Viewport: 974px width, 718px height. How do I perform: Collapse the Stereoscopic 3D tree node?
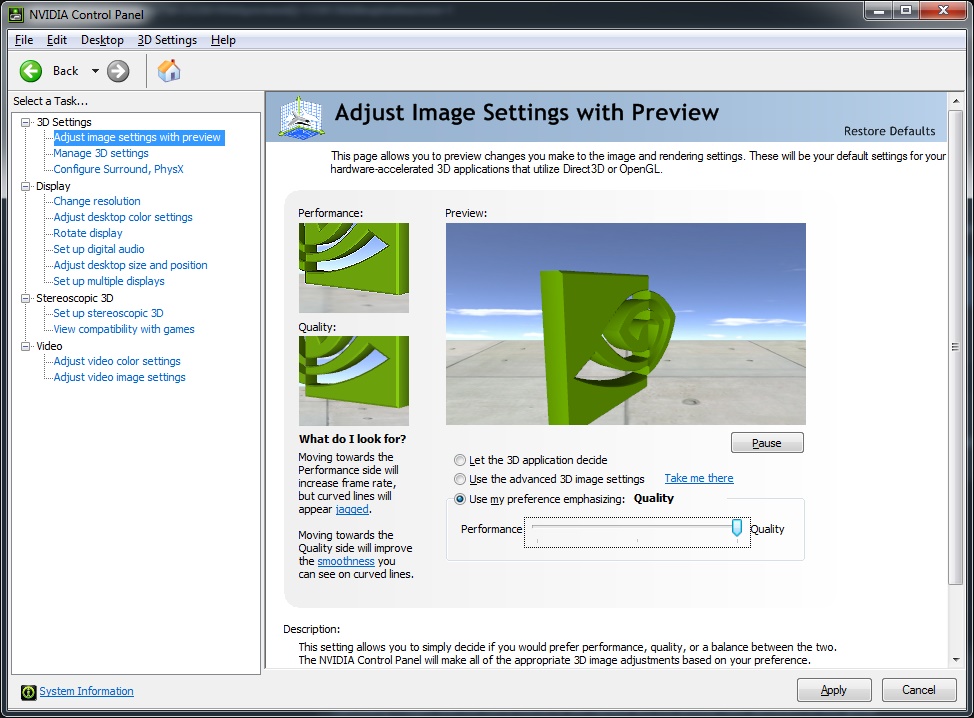coord(25,298)
